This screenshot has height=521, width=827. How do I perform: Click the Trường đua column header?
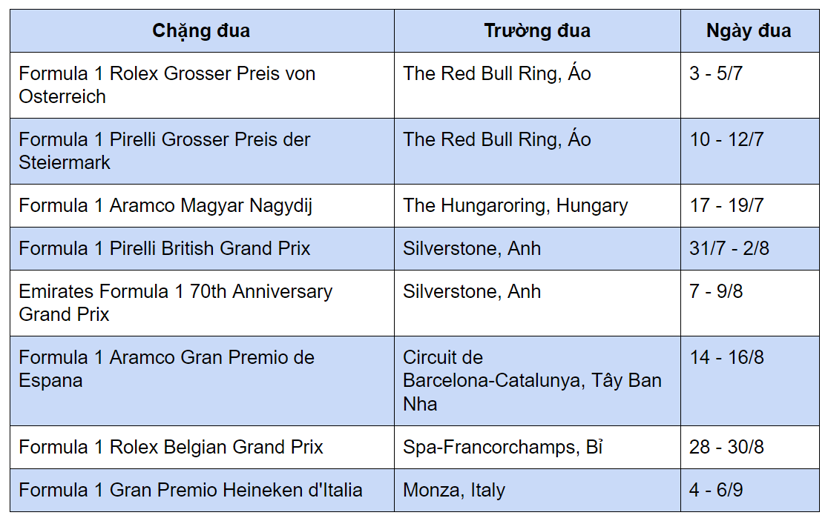click(536, 30)
